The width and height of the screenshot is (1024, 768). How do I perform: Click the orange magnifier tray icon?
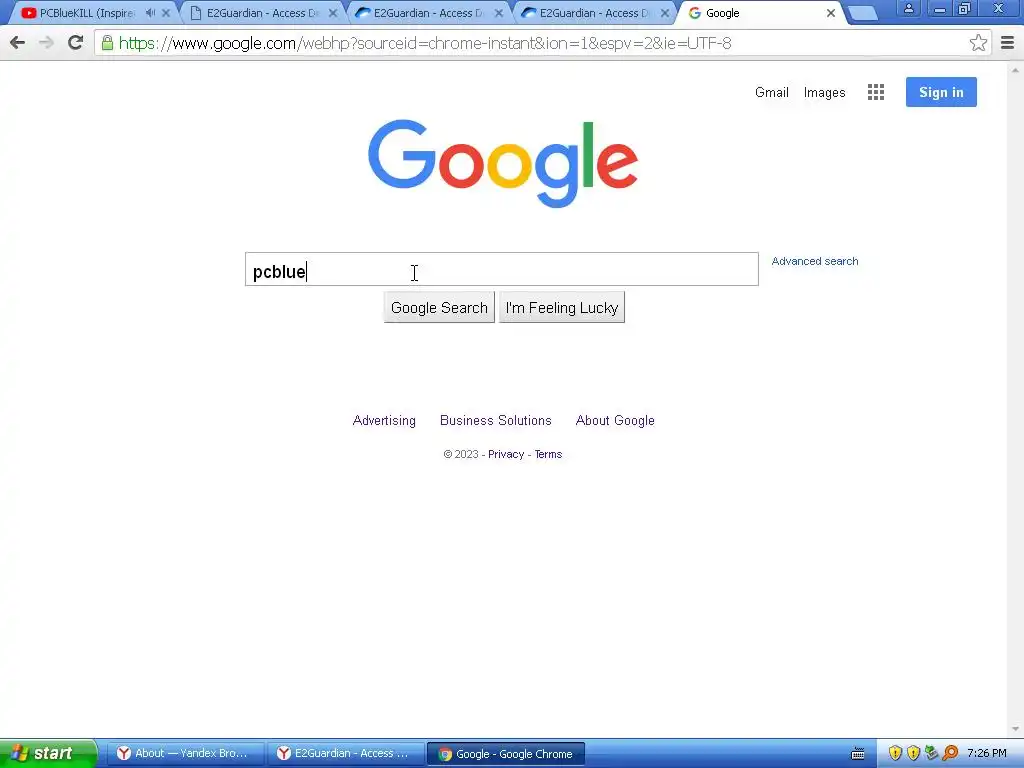tap(950, 754)
